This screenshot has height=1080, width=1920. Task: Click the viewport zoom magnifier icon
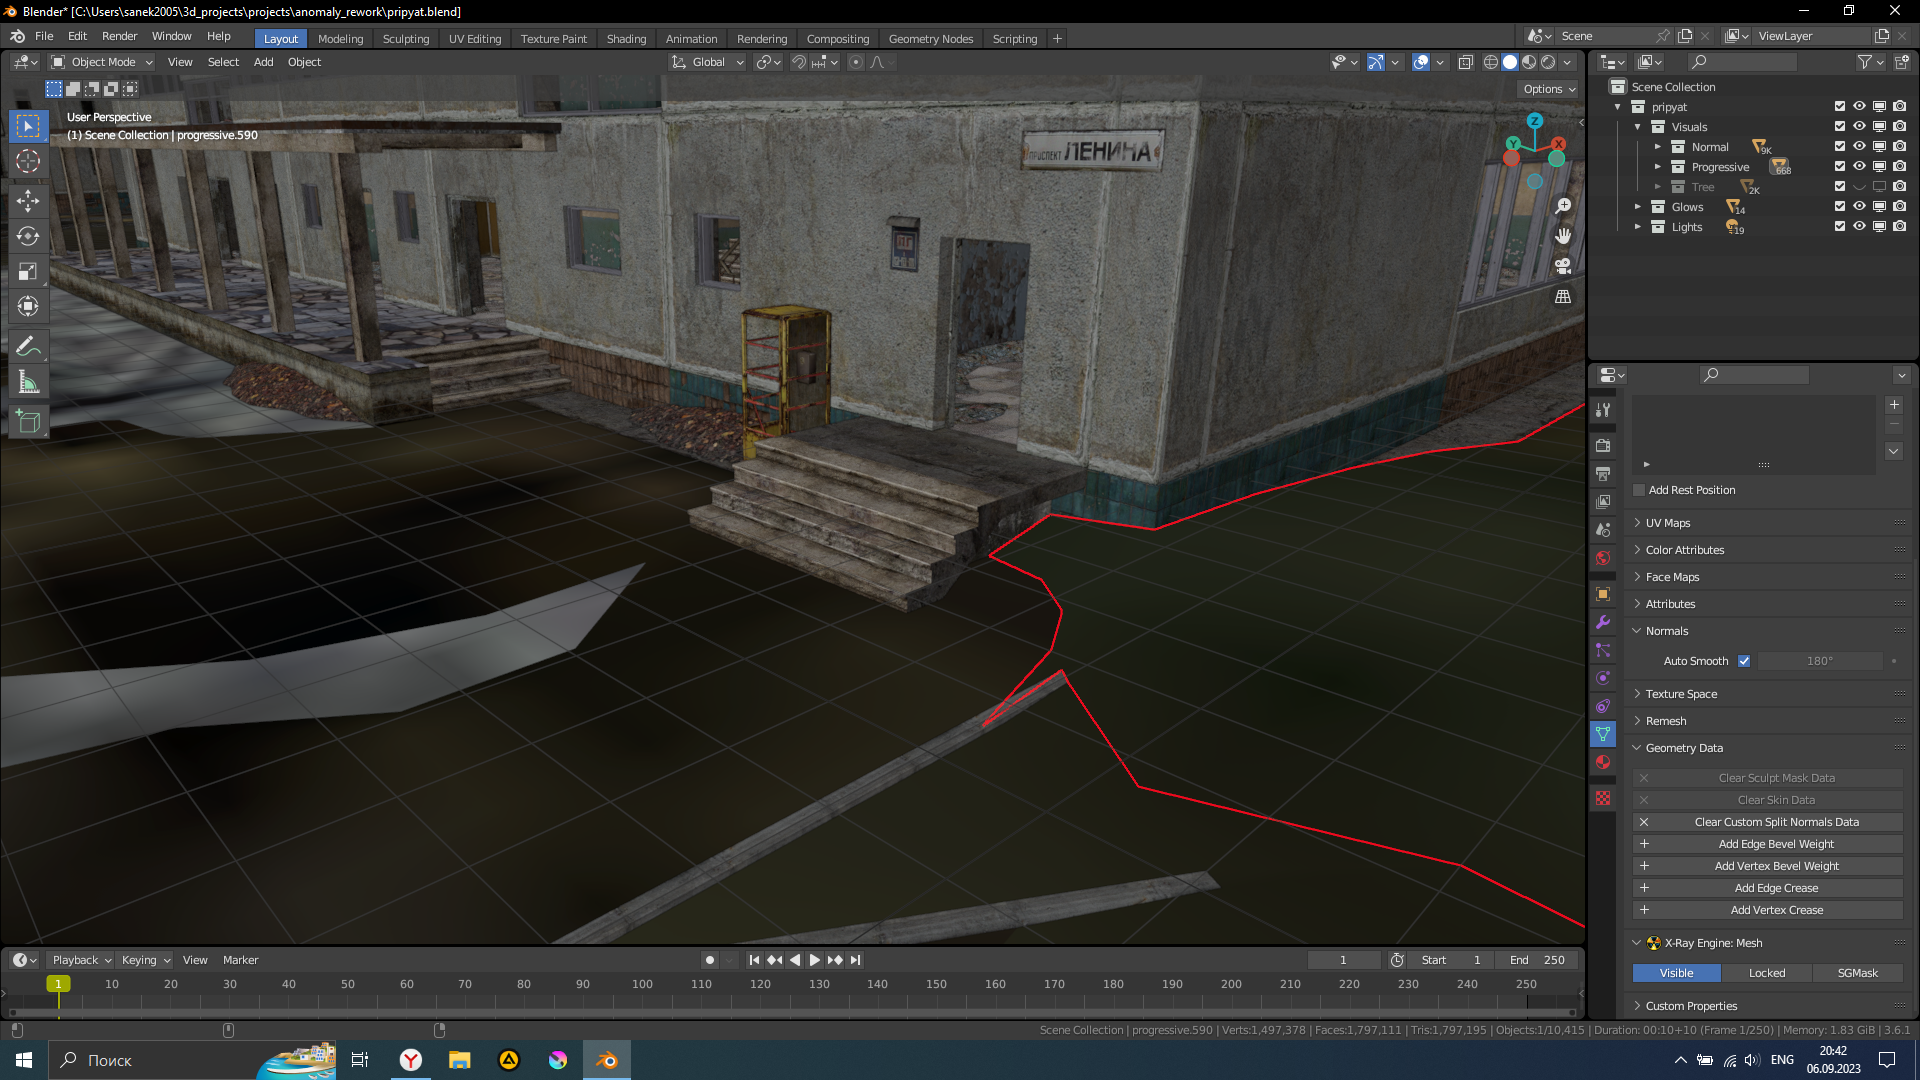click(1563, 206)
